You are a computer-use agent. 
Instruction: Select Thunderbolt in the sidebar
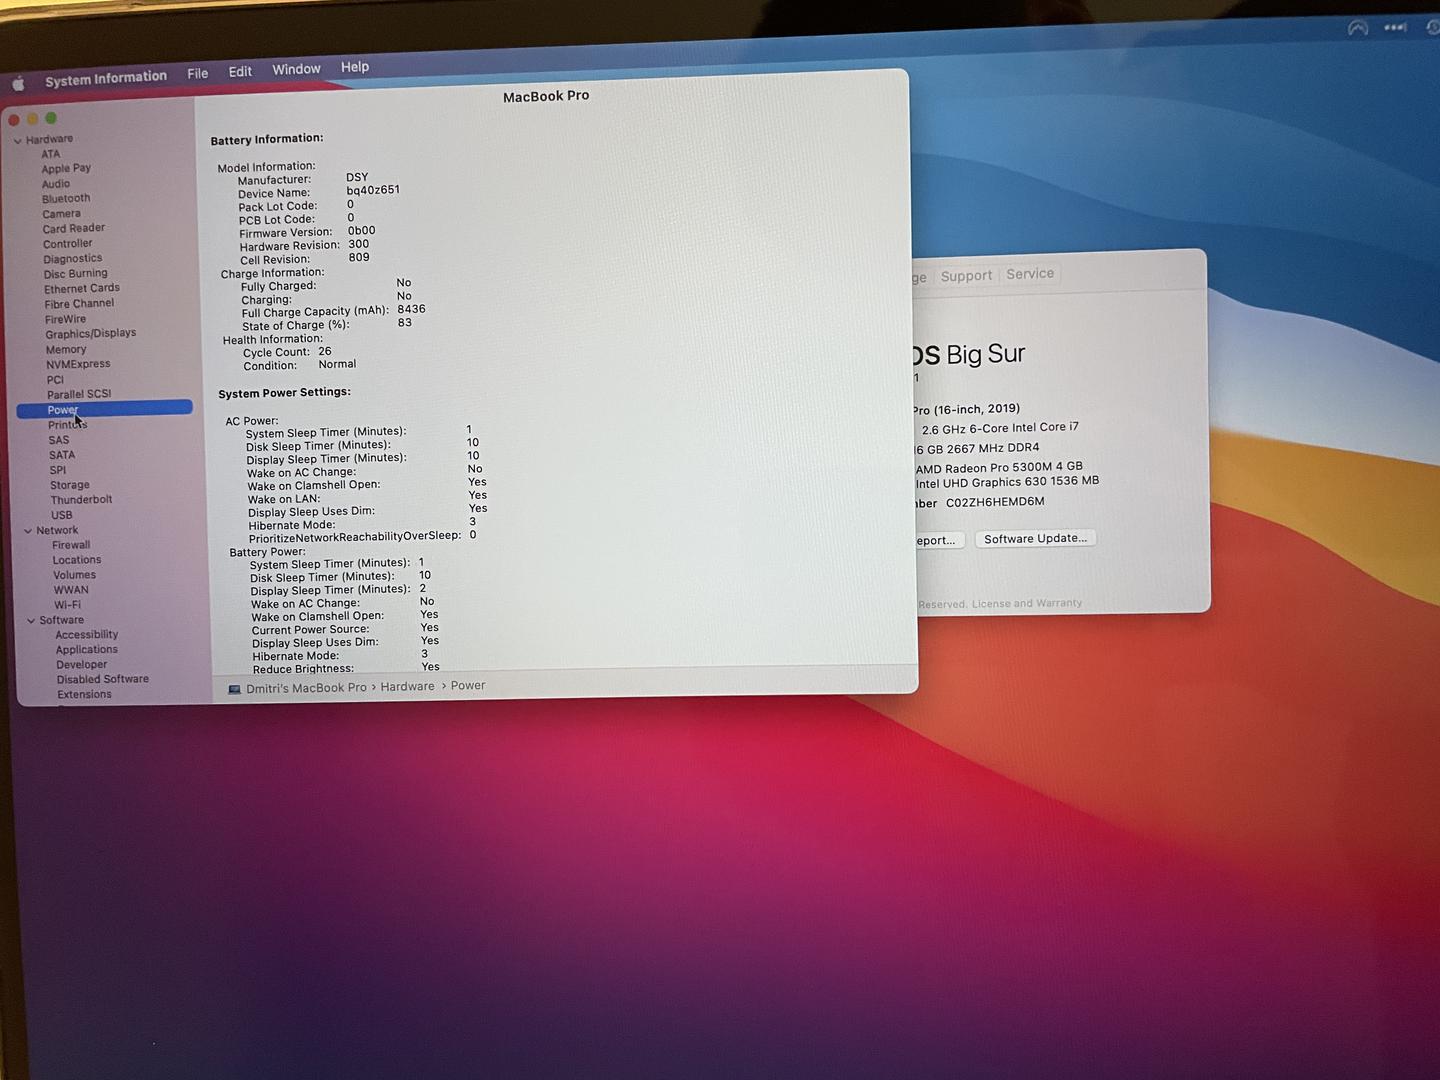pyautogui.click(x=81, y=500)
